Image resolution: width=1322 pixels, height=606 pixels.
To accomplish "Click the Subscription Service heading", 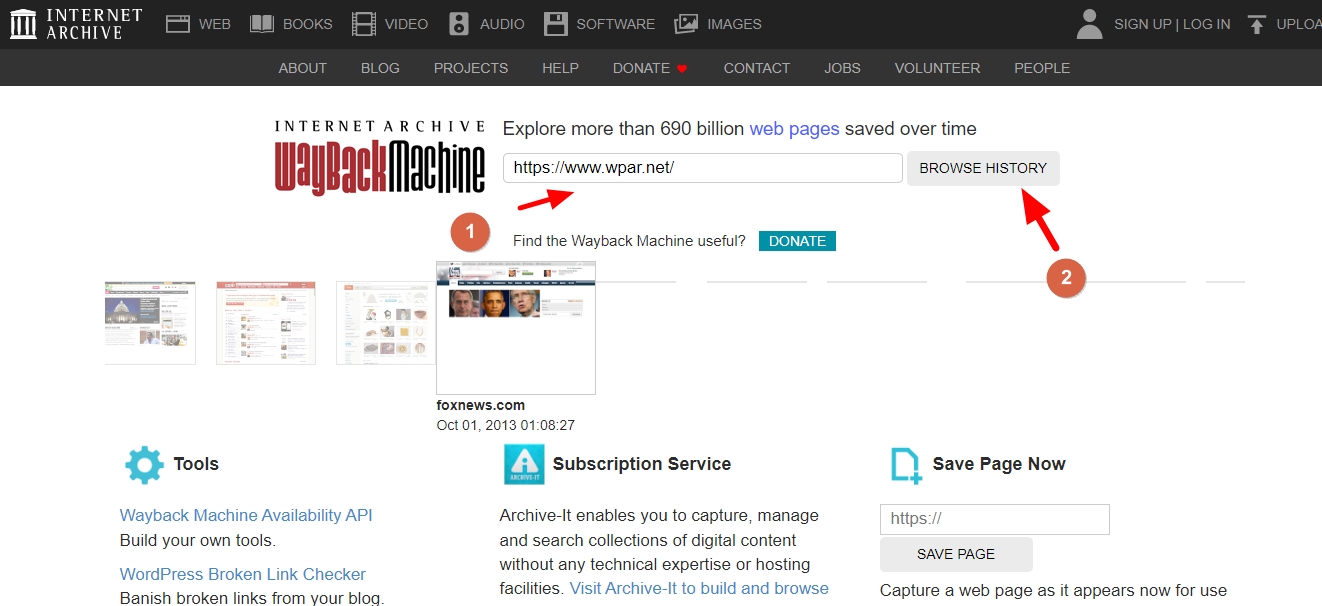I will point(642,464).
